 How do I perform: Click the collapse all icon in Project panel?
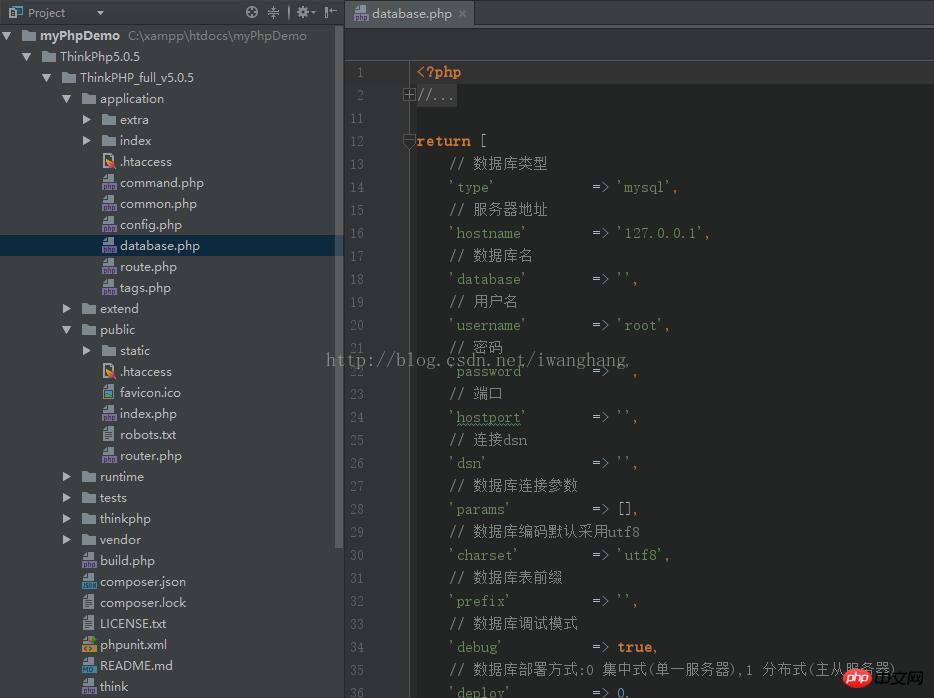click(273, 12)
